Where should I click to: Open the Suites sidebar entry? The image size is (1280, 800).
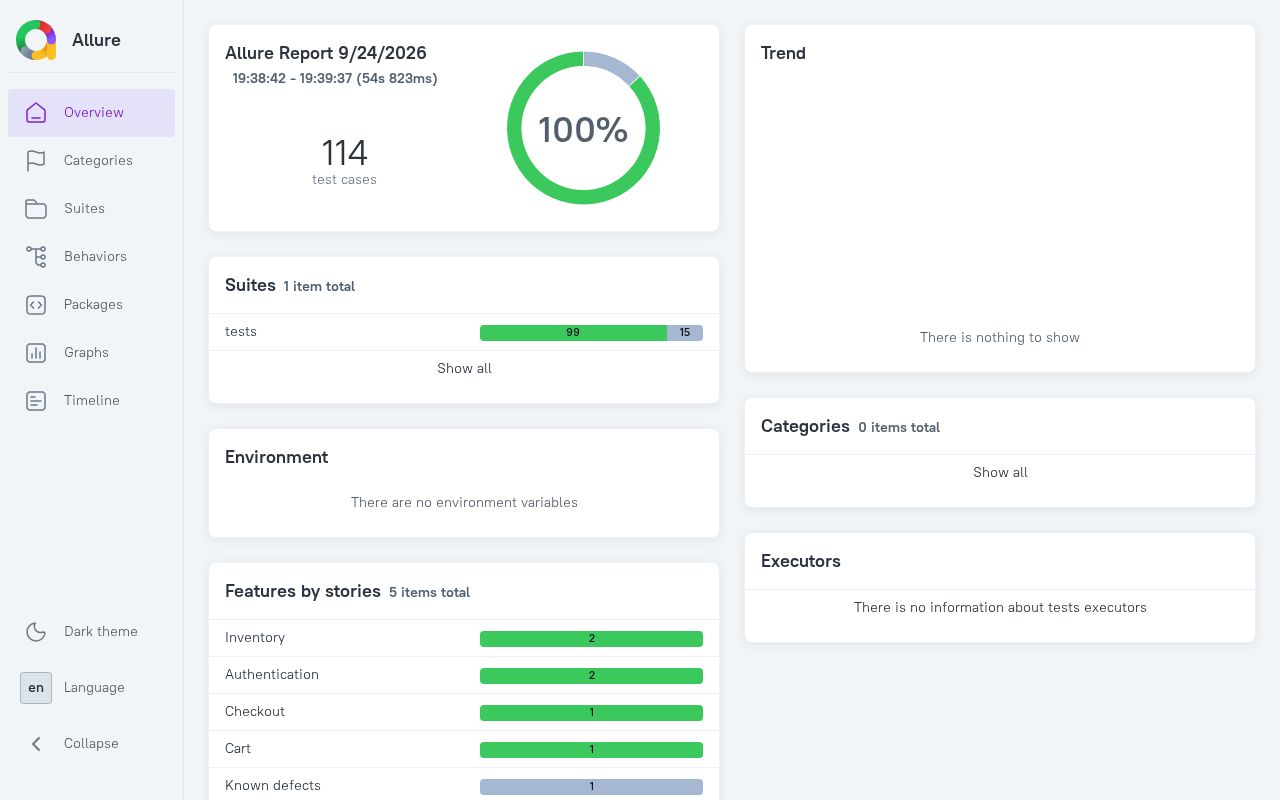pos(92,209)
